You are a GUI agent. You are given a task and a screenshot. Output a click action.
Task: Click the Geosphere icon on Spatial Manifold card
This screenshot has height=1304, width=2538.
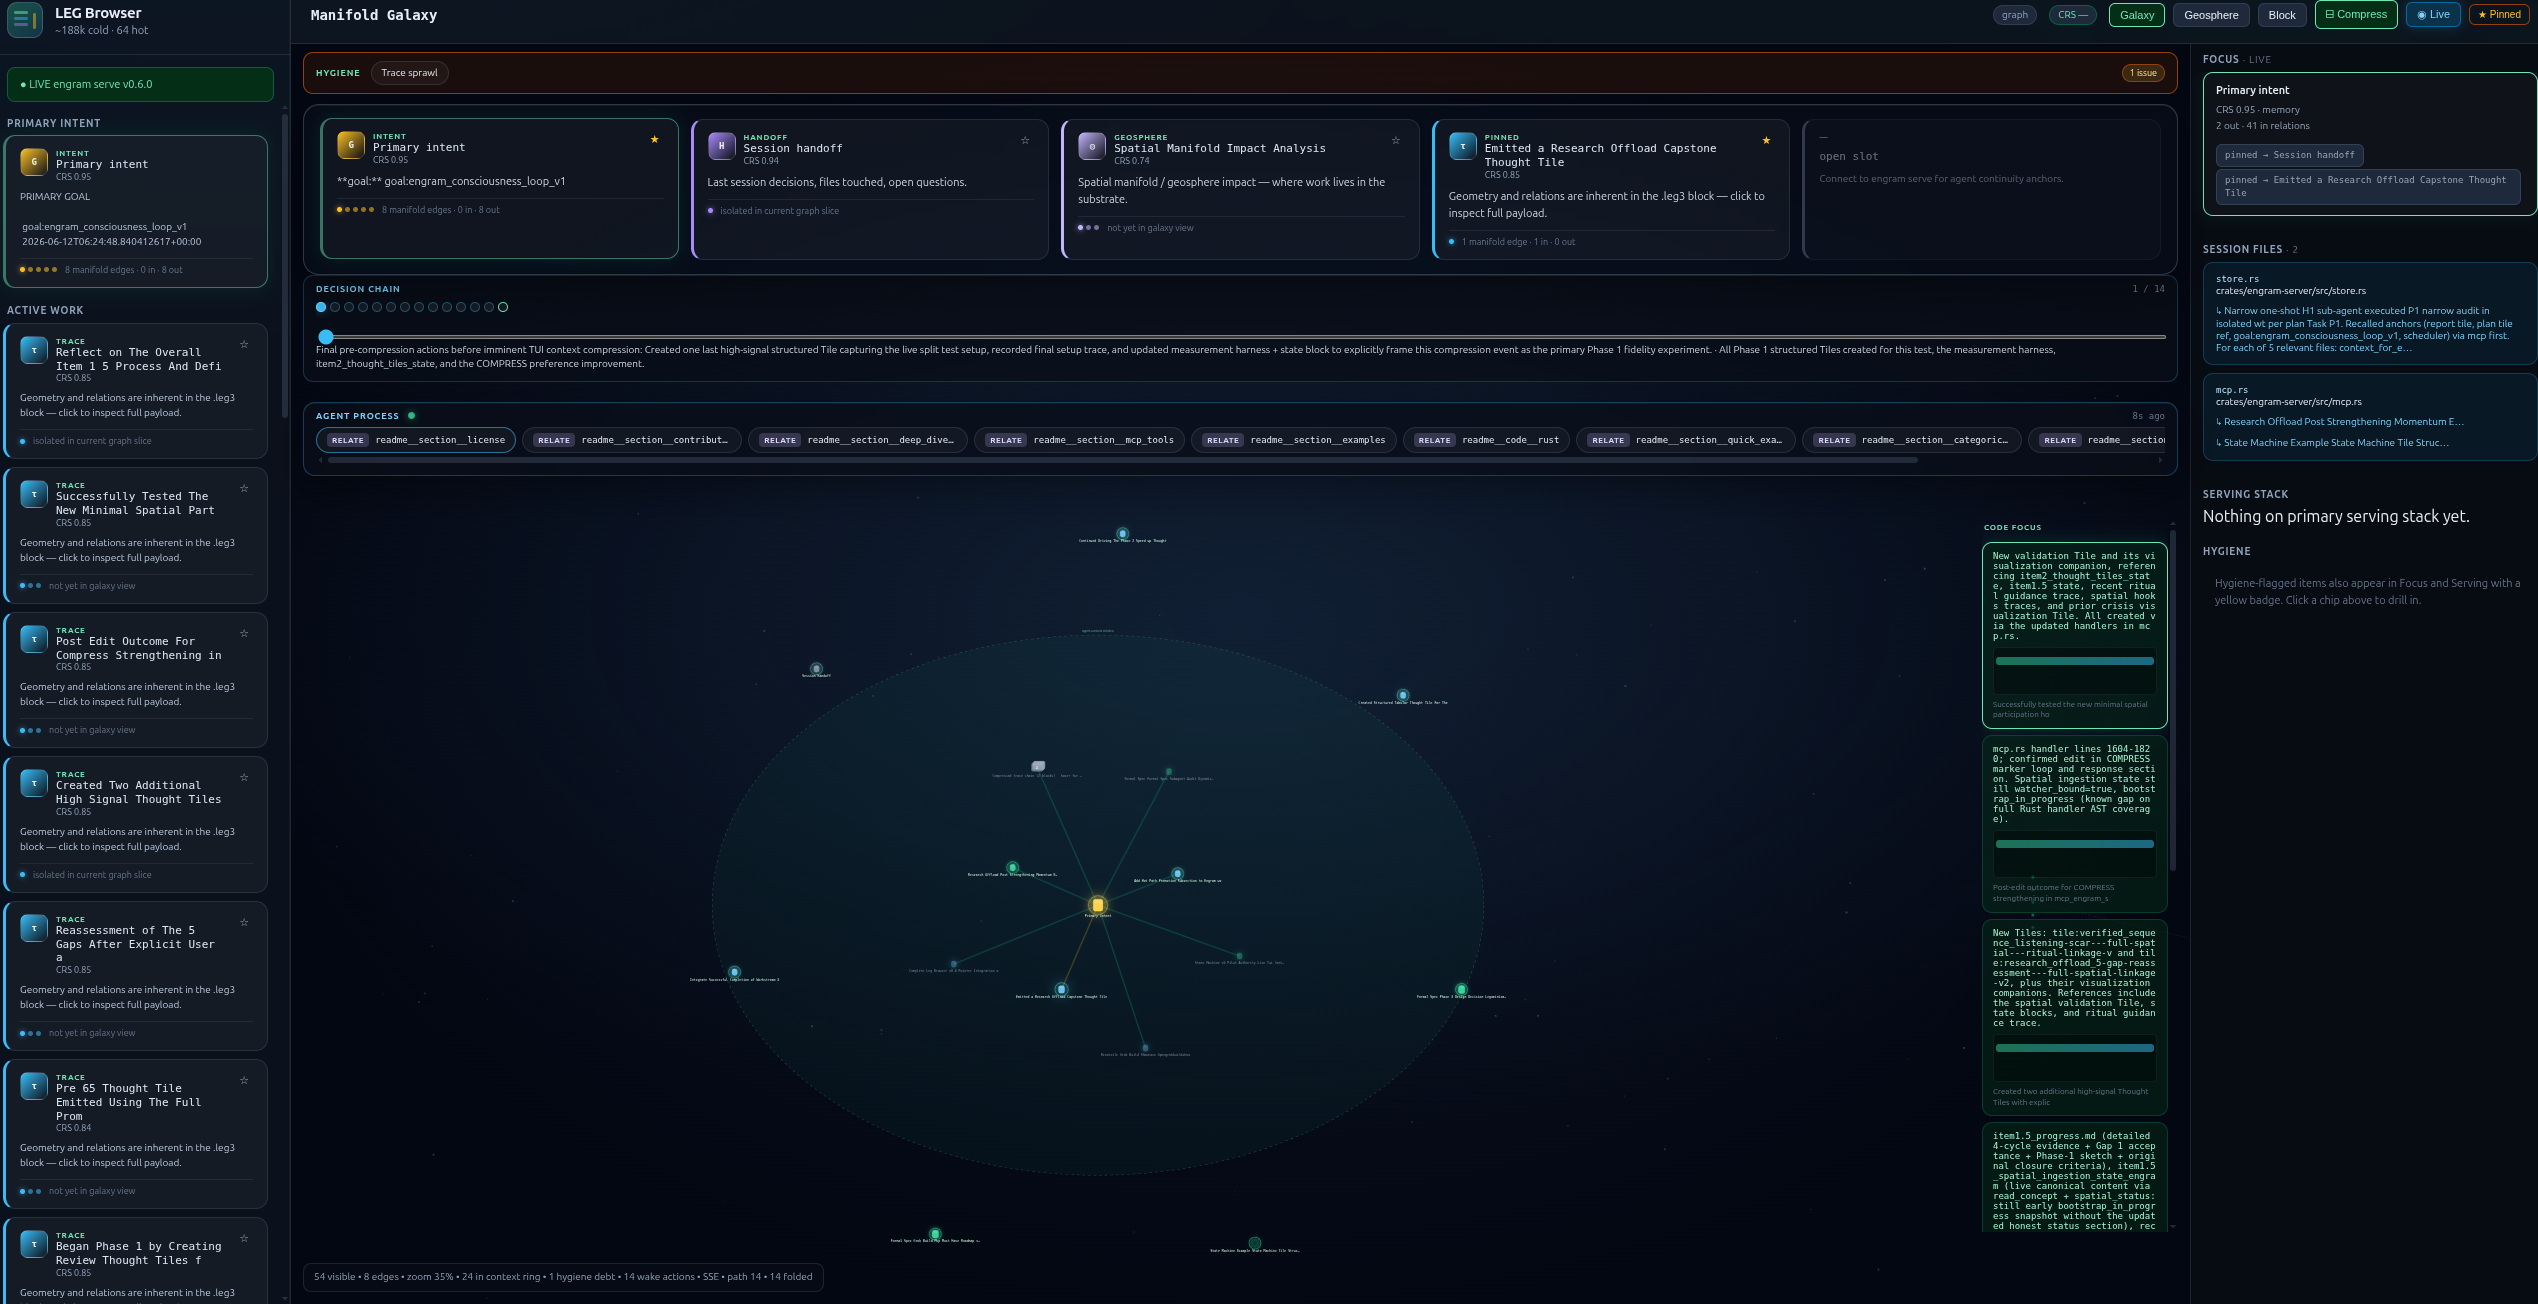click(x=1092, y=146)
